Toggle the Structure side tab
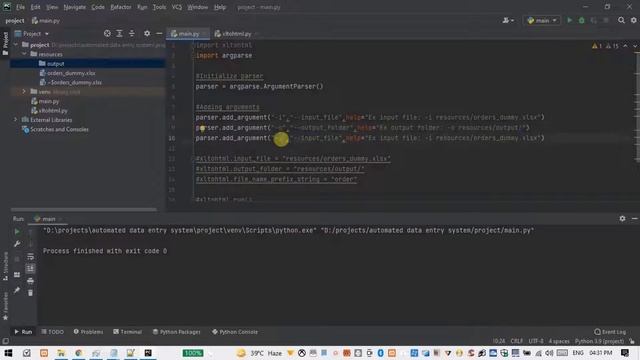This screenshot has height=360, width=640. pyautogui.click(x=5, y=266)
